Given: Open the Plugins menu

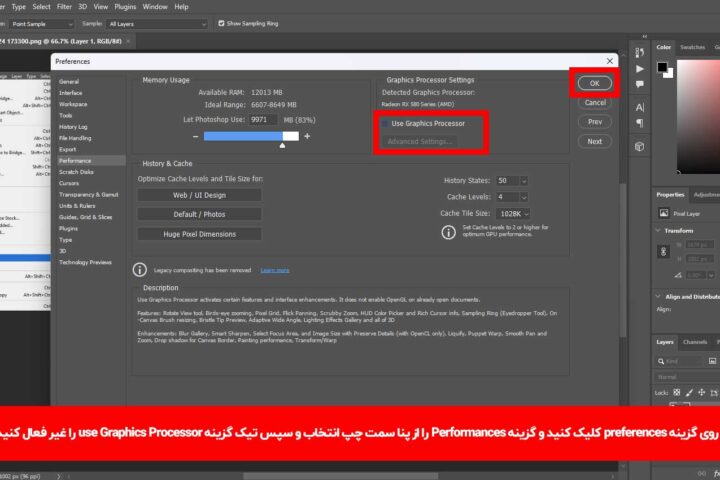Looking at the screenshot, I should [x=125, y=7].
